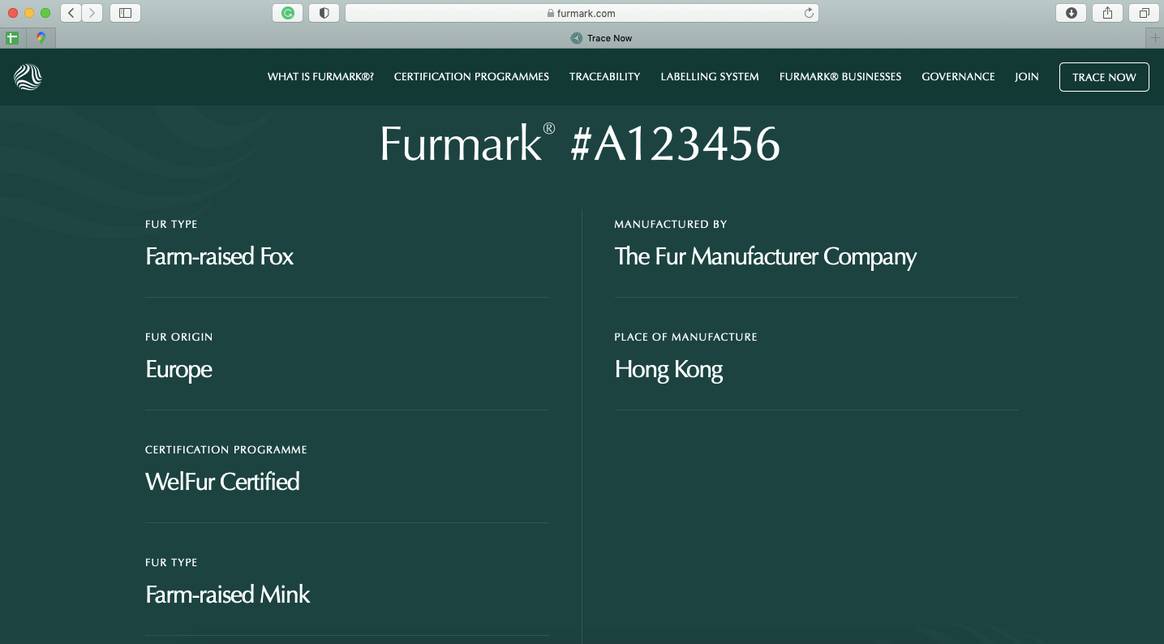Click the Trace Now button
The image size is (1164, 644).
pyautogui.click(x=1104, y=77)
